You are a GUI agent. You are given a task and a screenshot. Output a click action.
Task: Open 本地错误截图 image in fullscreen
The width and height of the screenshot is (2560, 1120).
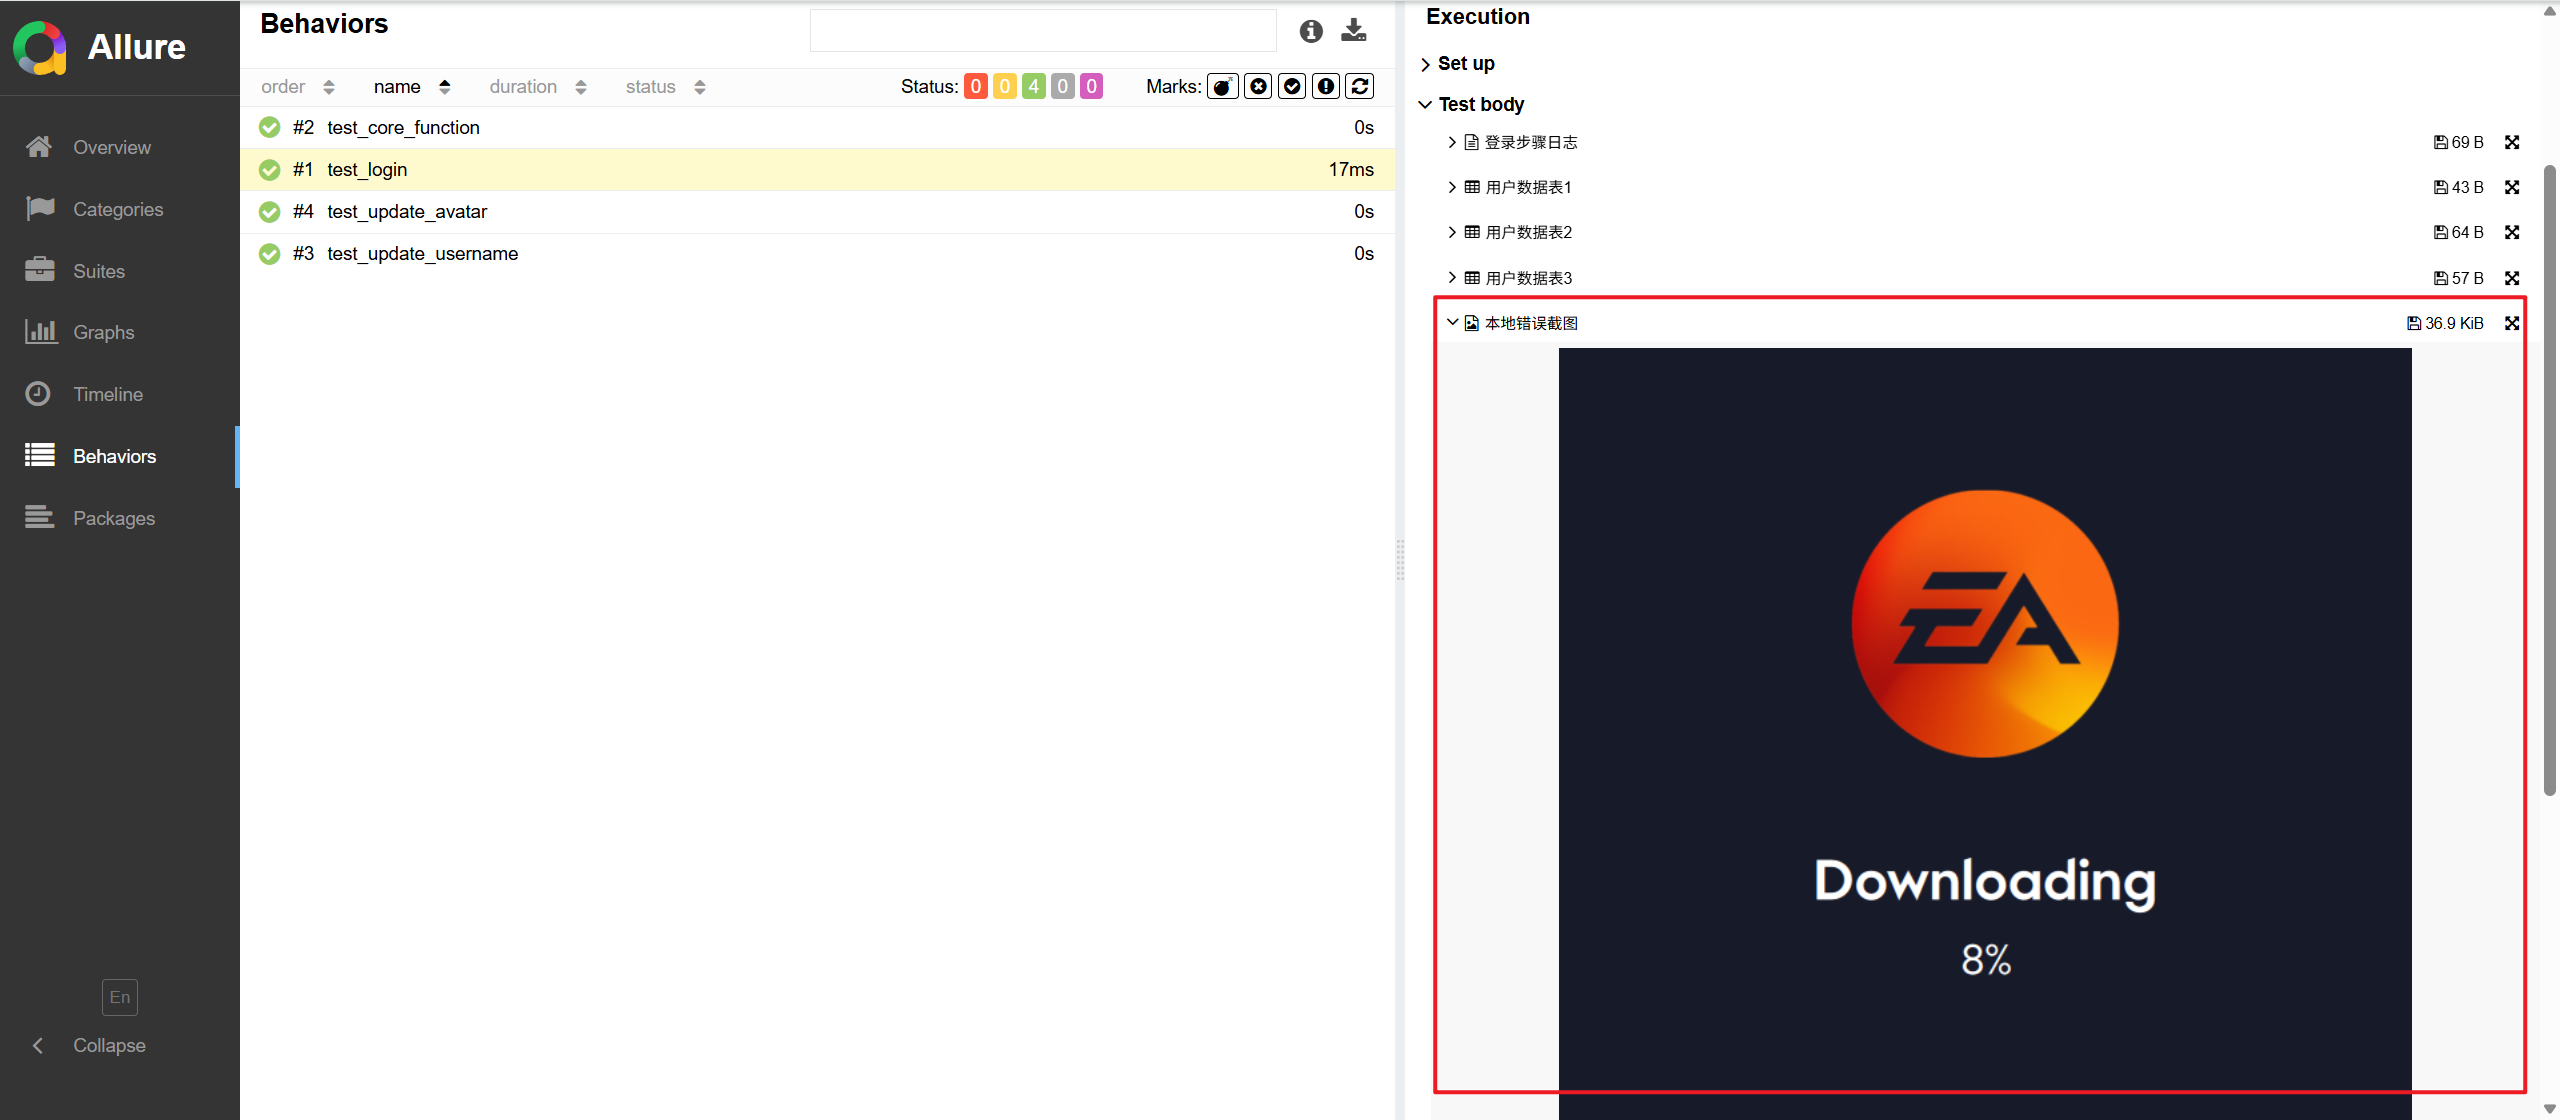(x=2512, y=323)
